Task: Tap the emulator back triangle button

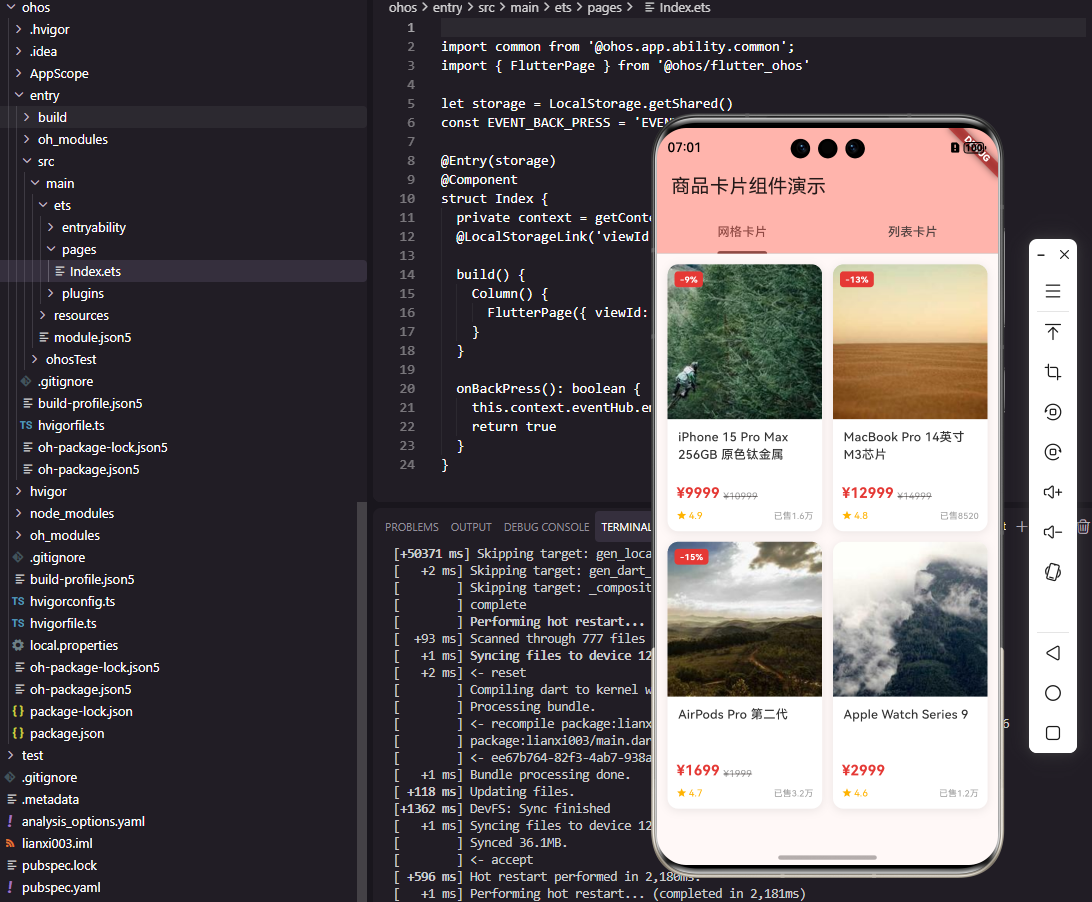Action: (x=1052, y=653)
